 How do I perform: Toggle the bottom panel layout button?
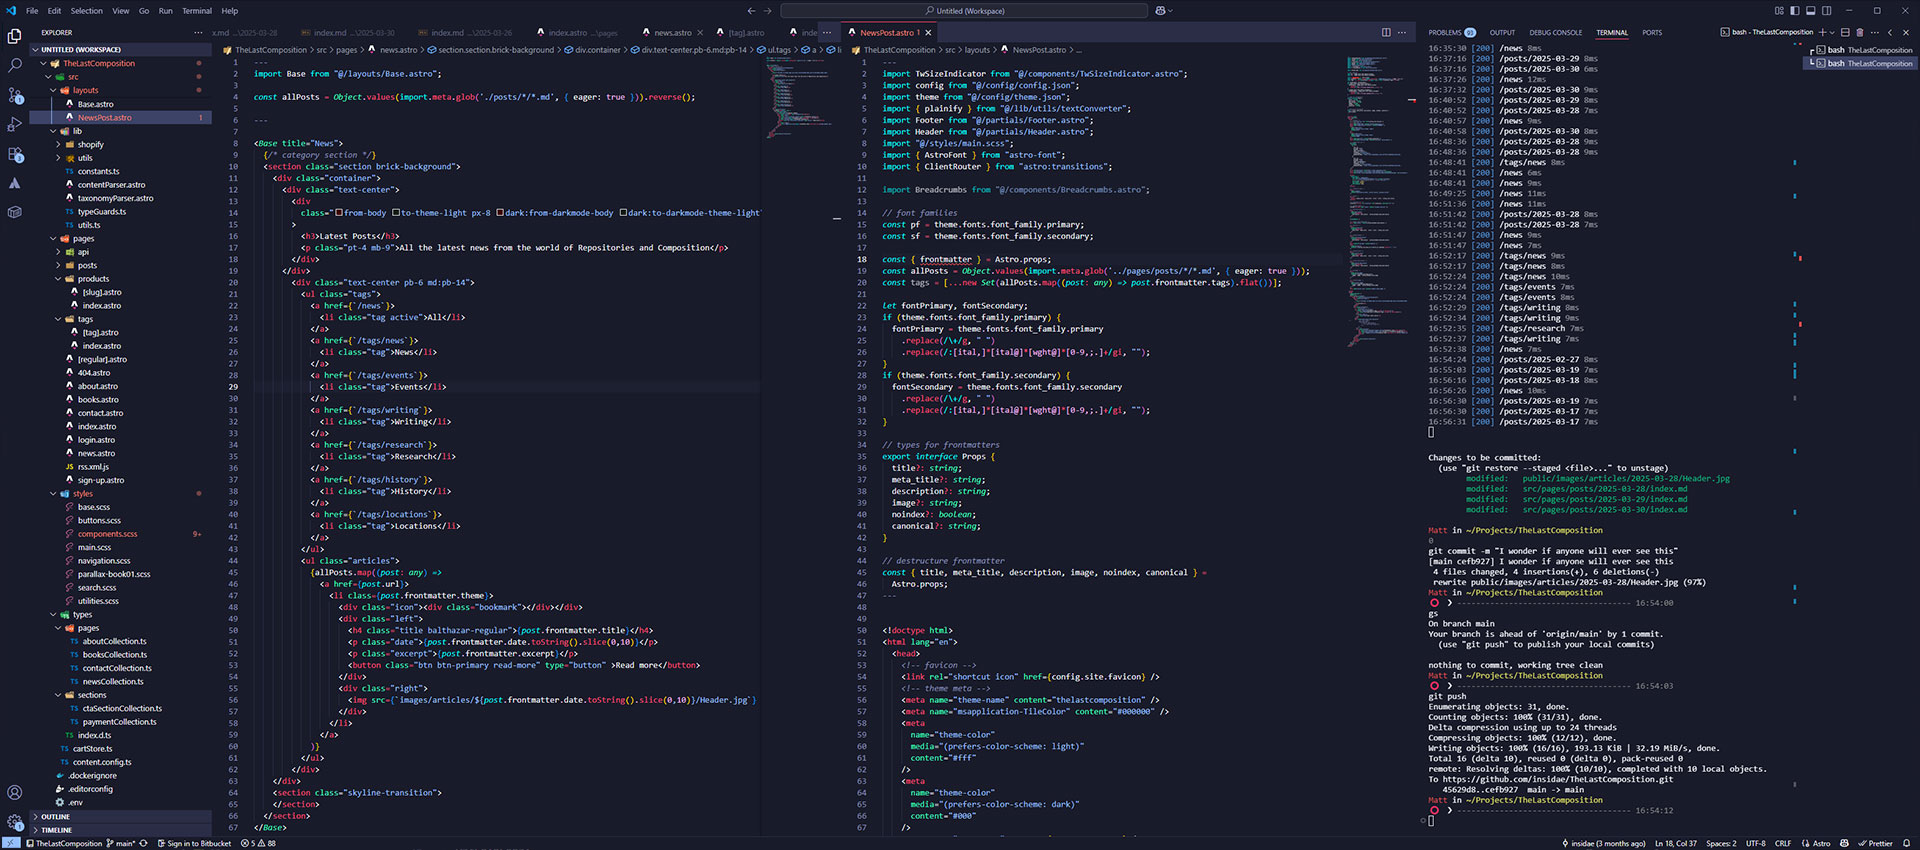click(x=1810, y=11)
